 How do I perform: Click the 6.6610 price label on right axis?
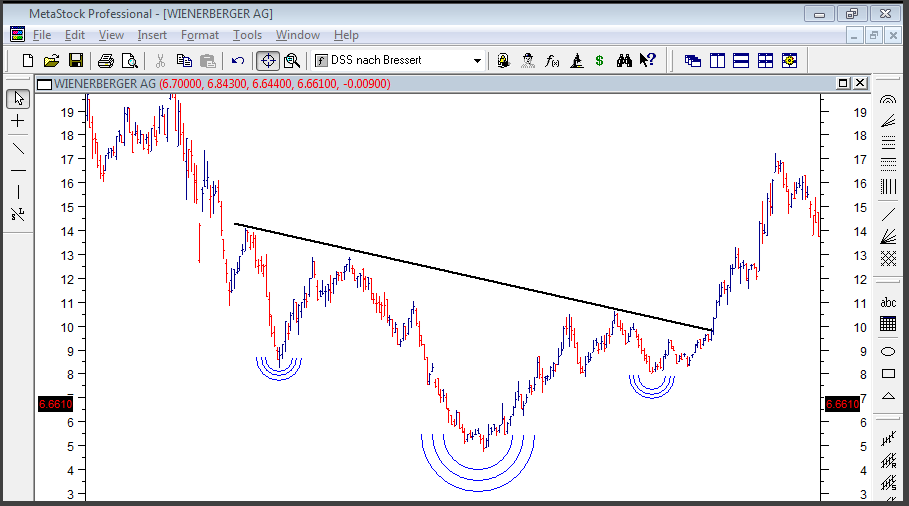tap(842, 404)
